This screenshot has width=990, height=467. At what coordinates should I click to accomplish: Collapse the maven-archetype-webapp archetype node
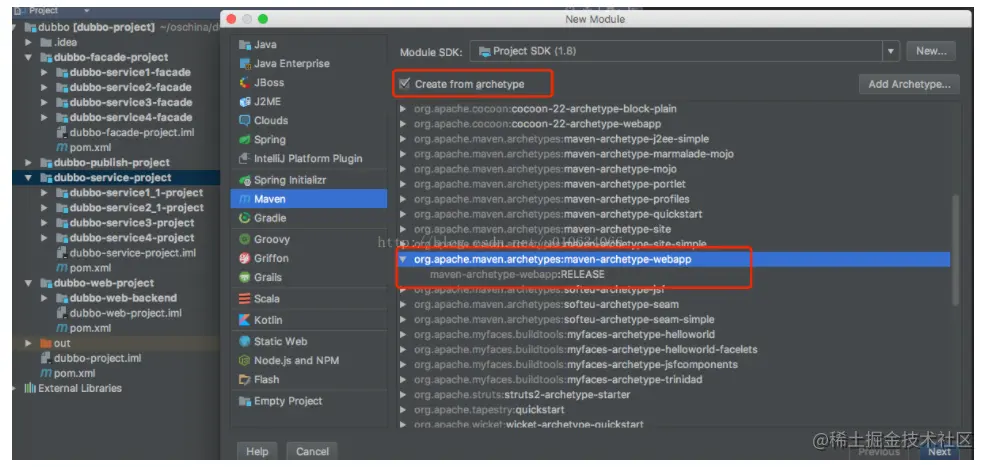403,259
